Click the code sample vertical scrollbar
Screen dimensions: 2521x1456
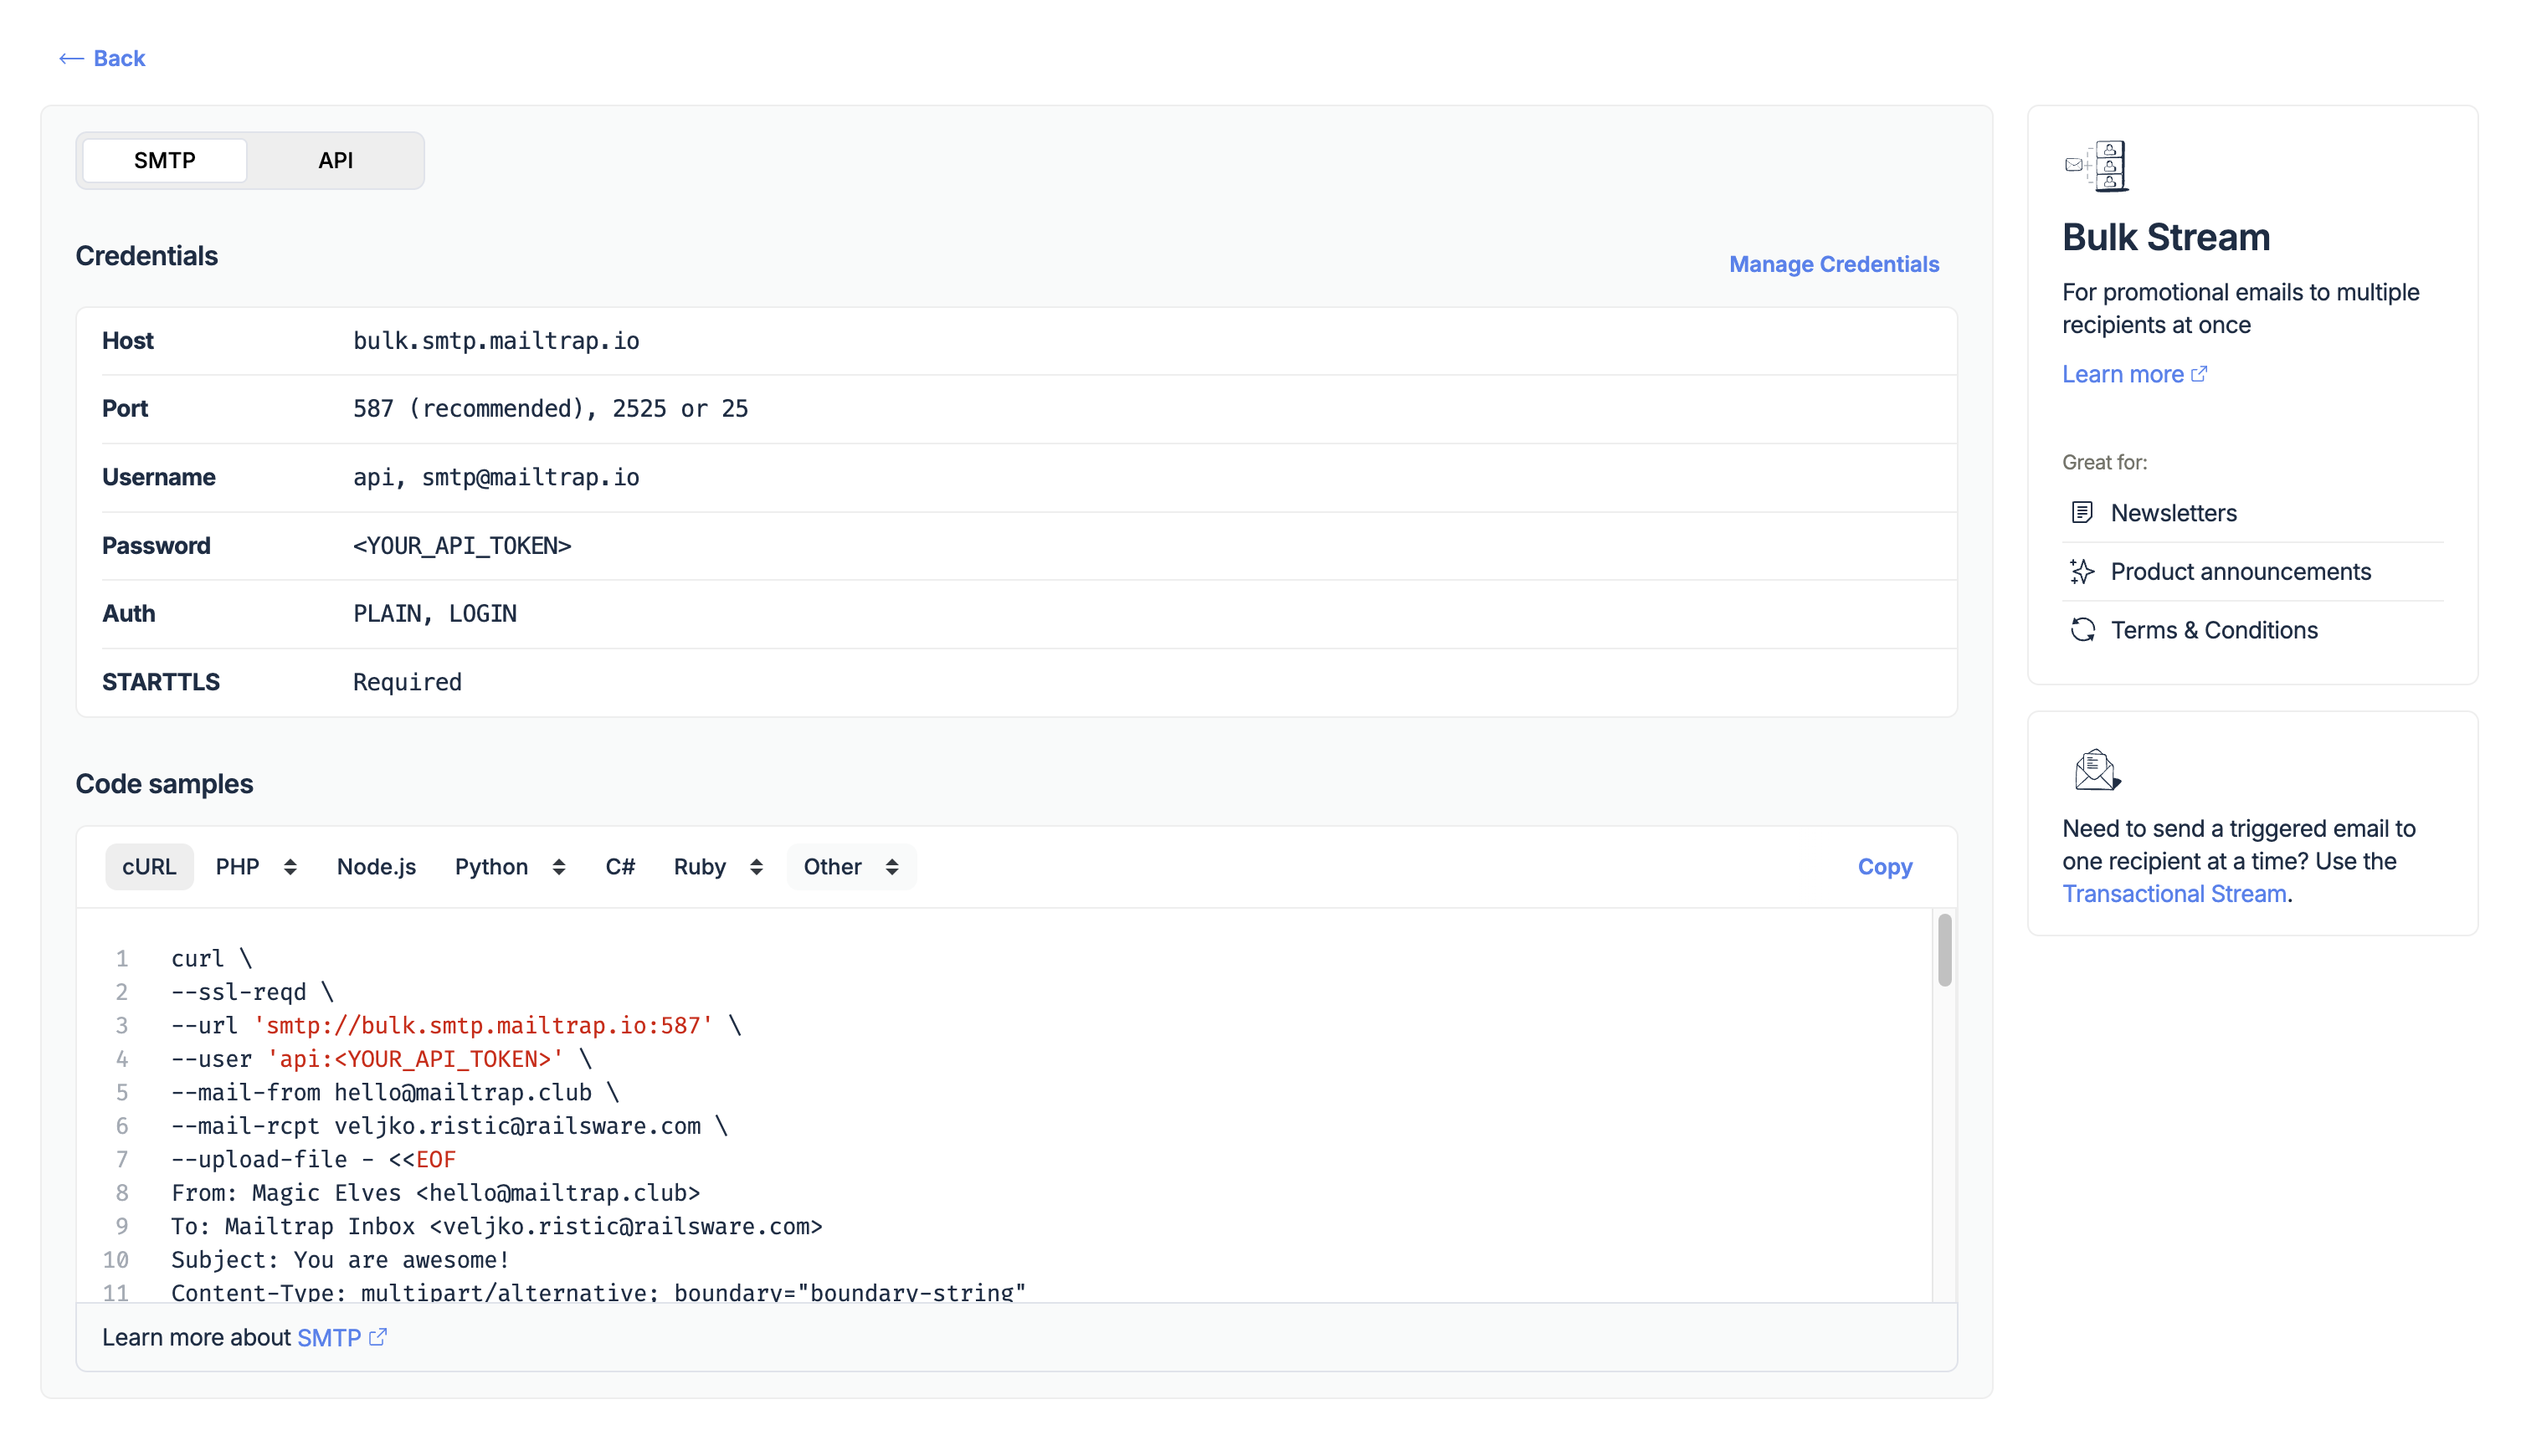1944,950
